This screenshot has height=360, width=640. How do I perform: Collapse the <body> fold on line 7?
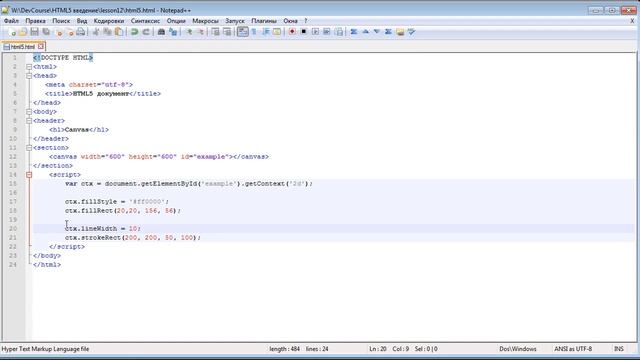tap(29, 111)
